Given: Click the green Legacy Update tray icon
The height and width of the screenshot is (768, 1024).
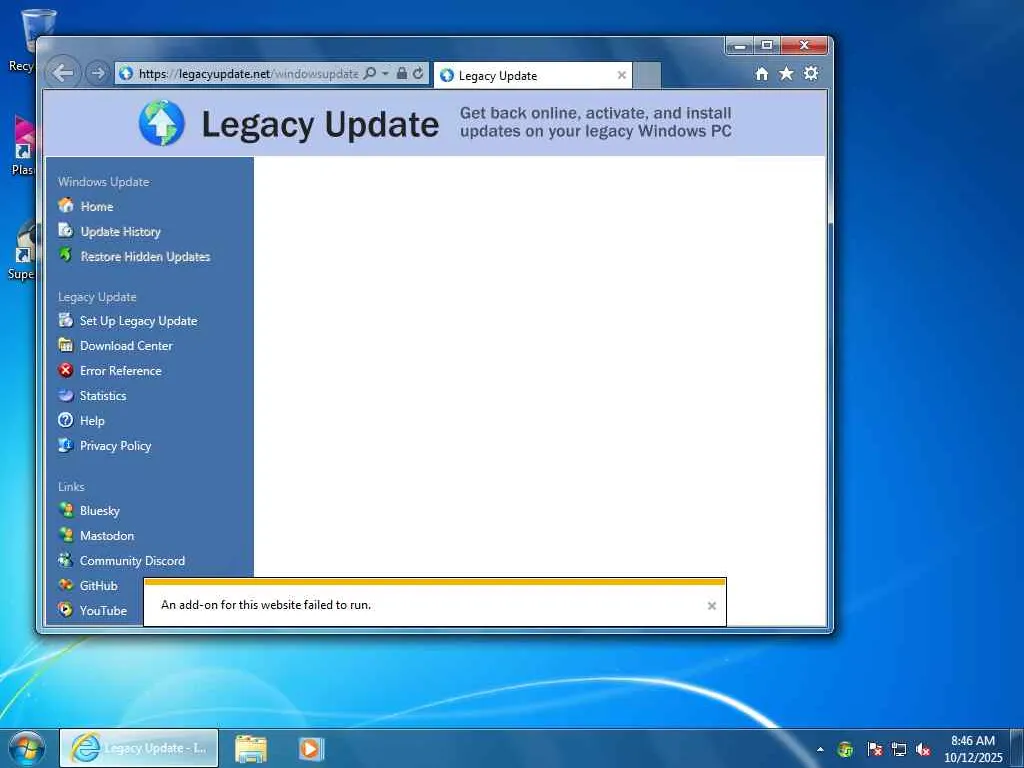Looking at the screenshot, I should pyautogui.click(x=845, y=749).
